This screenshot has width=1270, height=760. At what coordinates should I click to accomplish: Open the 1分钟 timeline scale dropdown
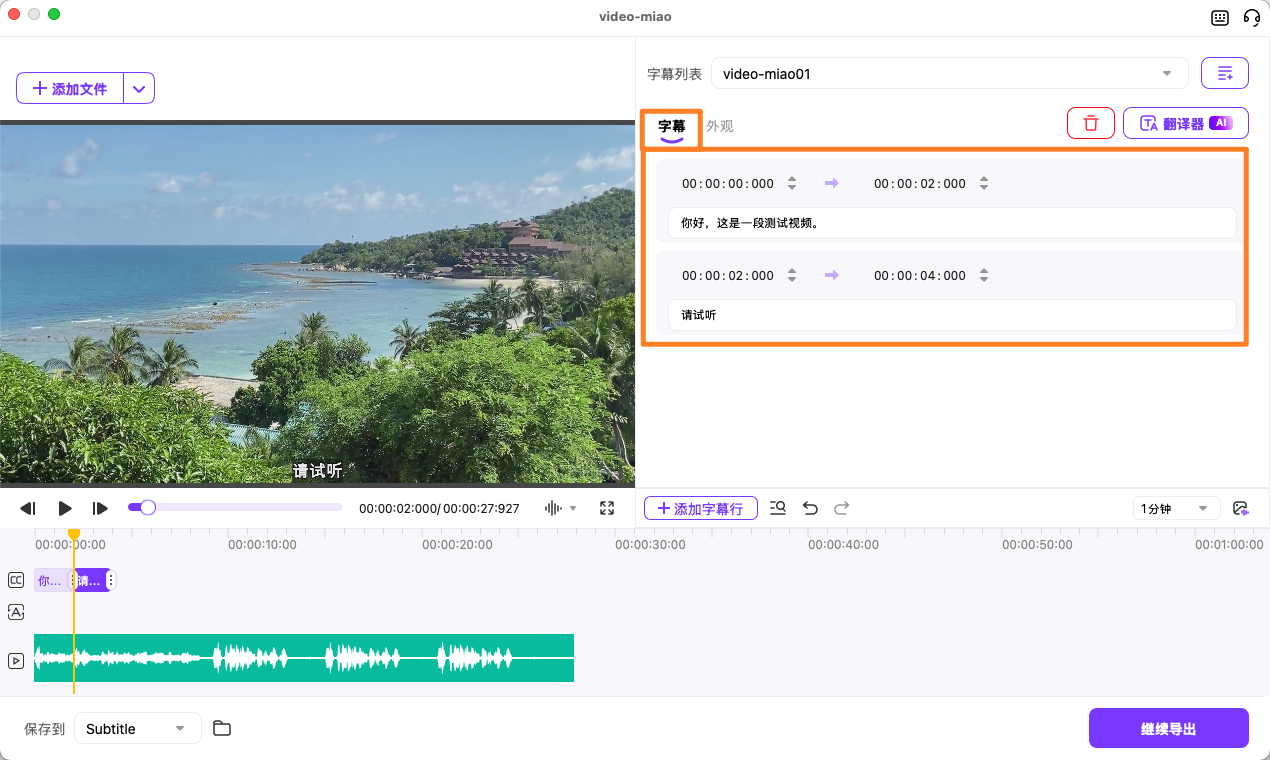1176,508
